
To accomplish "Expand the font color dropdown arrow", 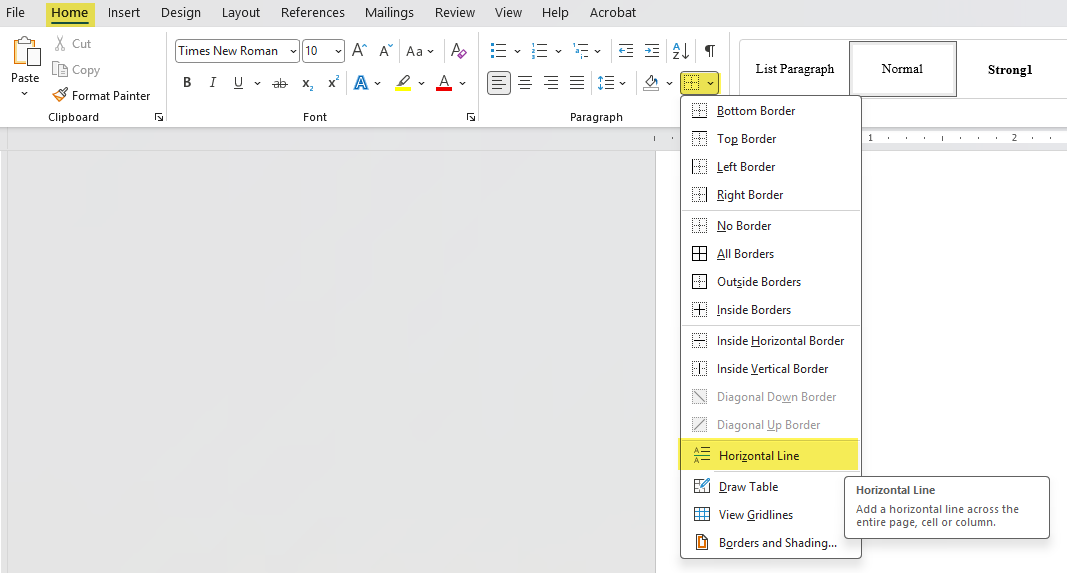I will point(463,83).
